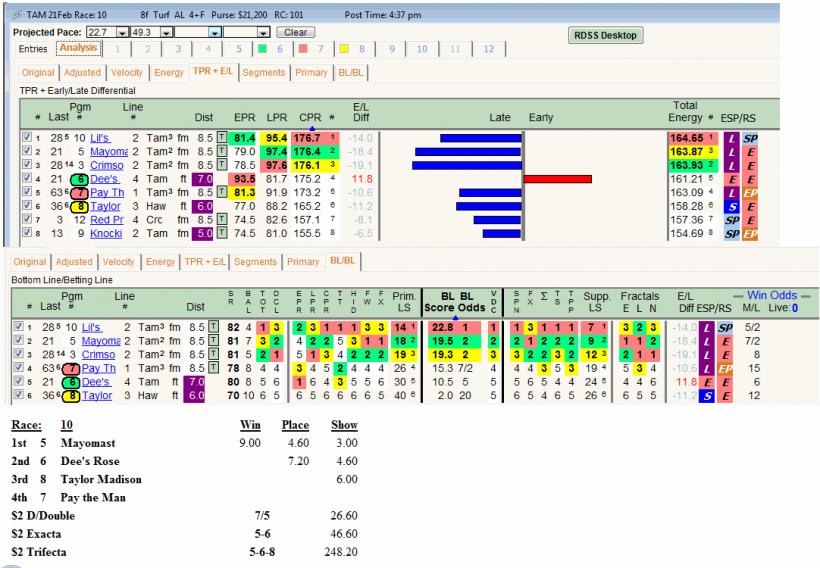Click the RDSS Desktop button
820x568 pixels.
click(605, 36)
